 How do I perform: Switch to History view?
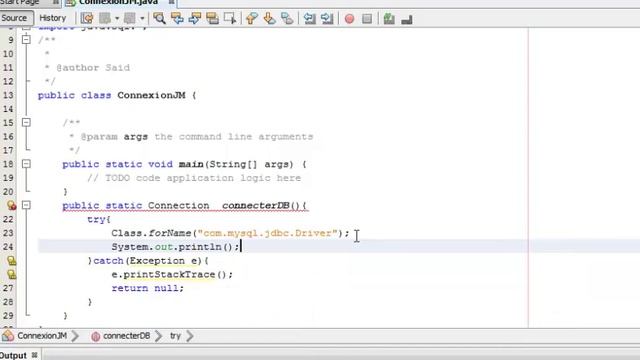click(x=52, y=18)
